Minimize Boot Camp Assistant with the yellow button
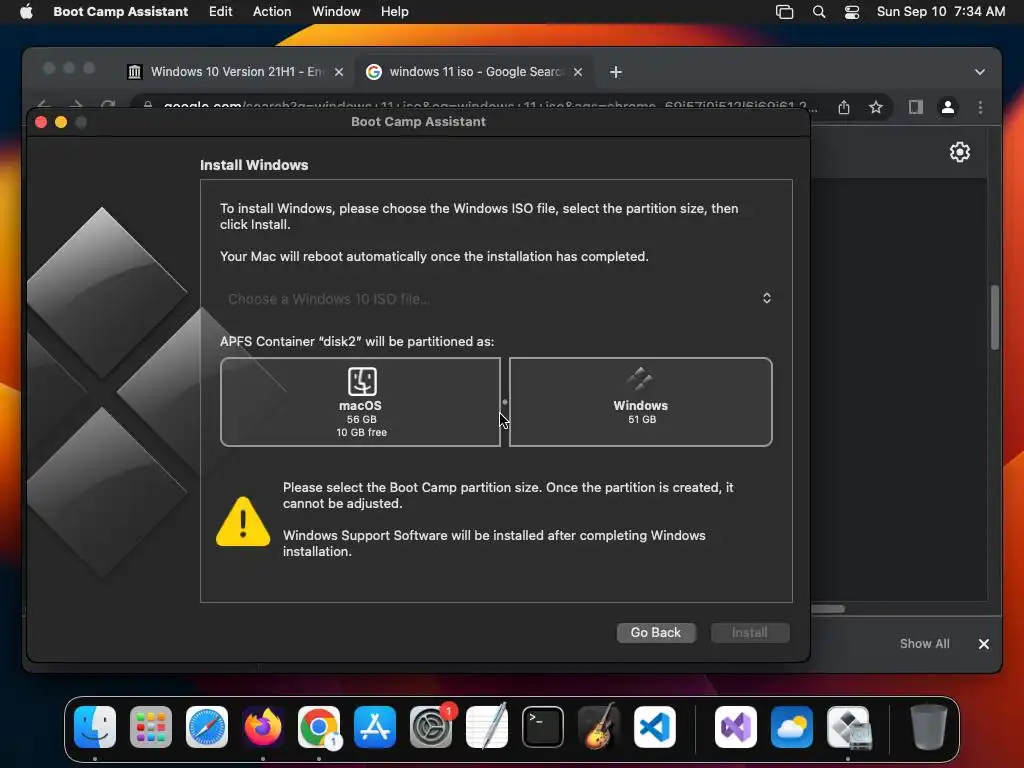 [x=61, y=122]
